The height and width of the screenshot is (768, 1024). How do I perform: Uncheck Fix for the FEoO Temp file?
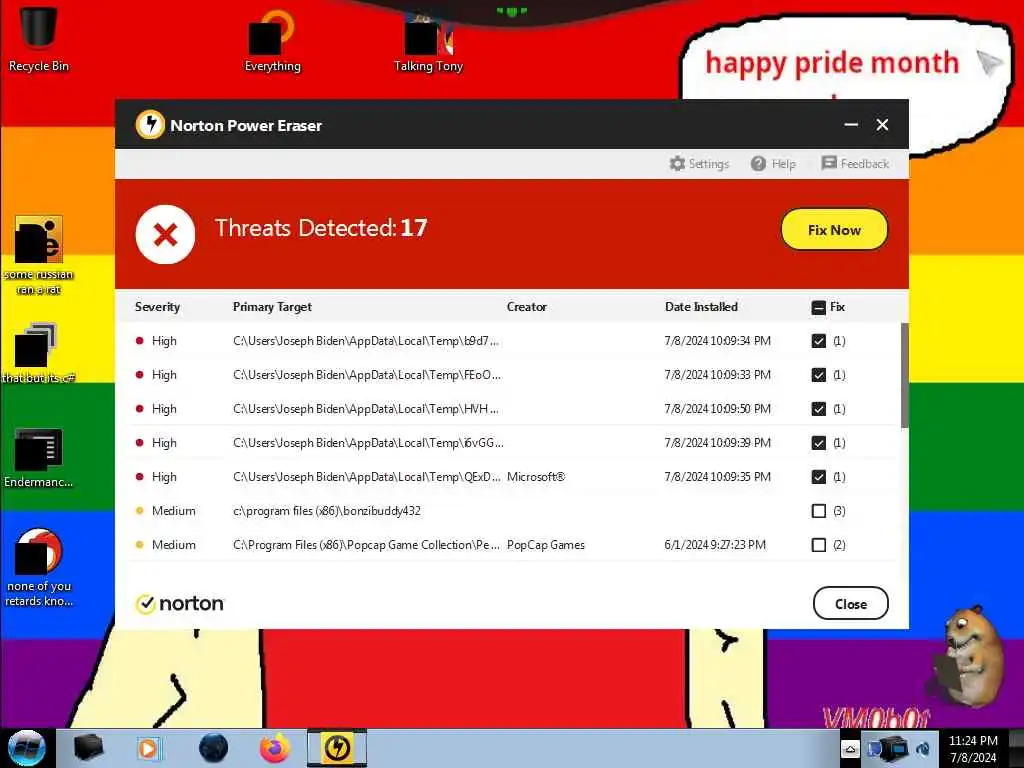pyautogui.click(x=818, y=375)
